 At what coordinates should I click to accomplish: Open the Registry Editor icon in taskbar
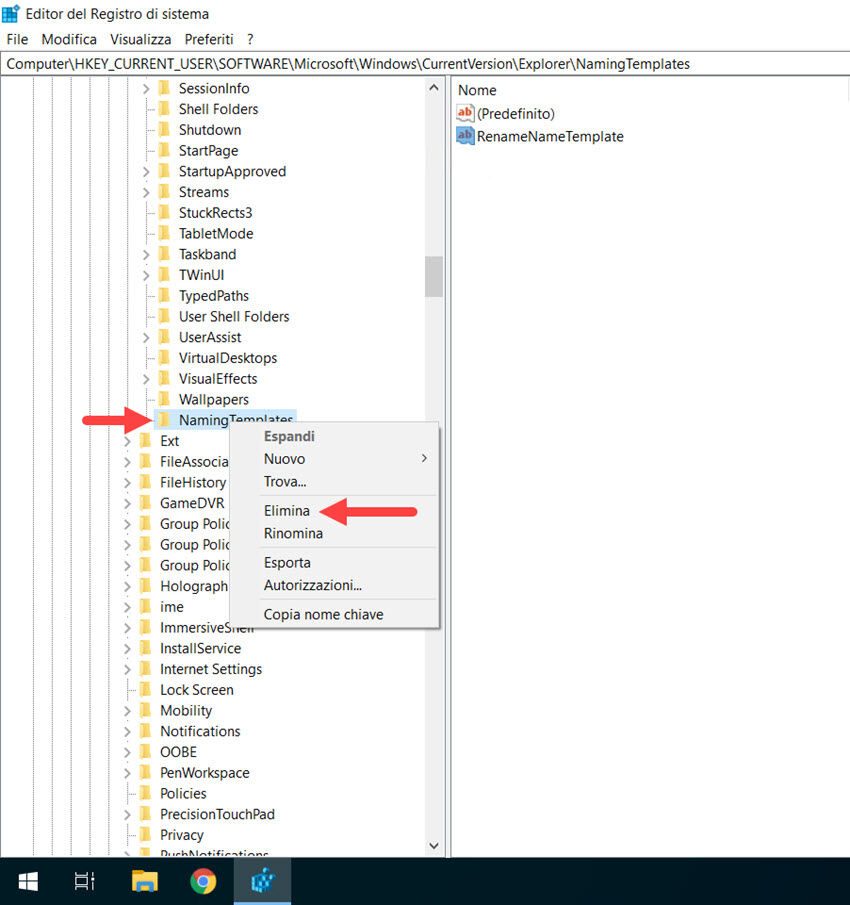pyautogui.click(x=262, y=881)
